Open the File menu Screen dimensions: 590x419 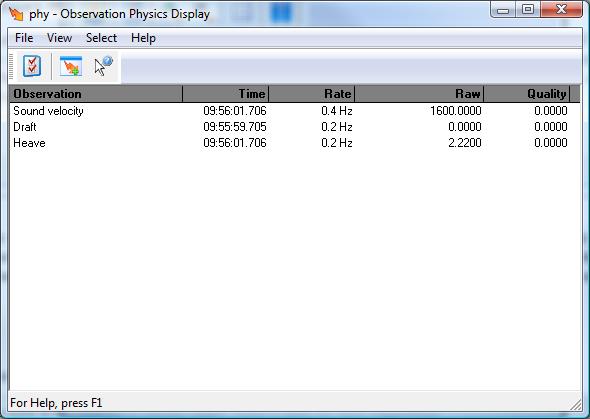click(x=24, y=38)
